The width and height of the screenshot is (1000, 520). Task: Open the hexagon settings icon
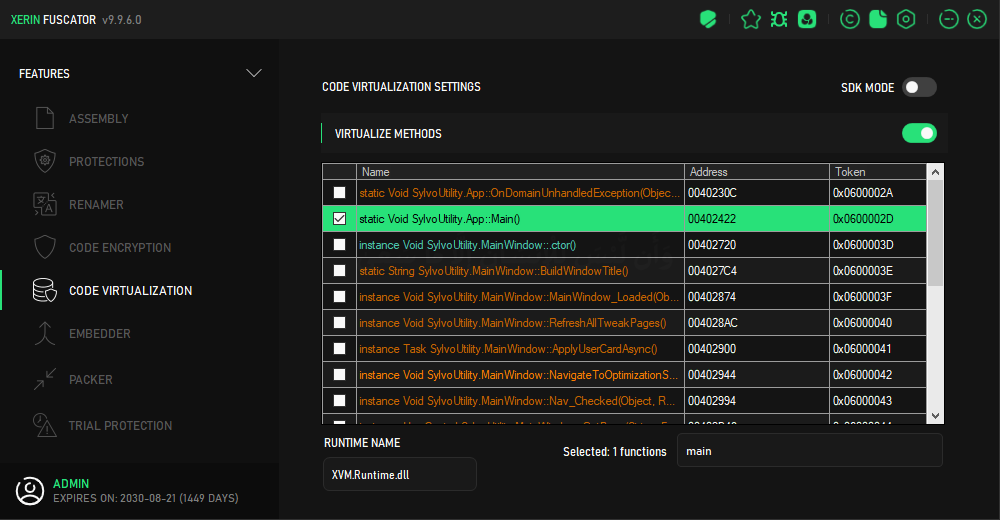(x=906, y=20)
